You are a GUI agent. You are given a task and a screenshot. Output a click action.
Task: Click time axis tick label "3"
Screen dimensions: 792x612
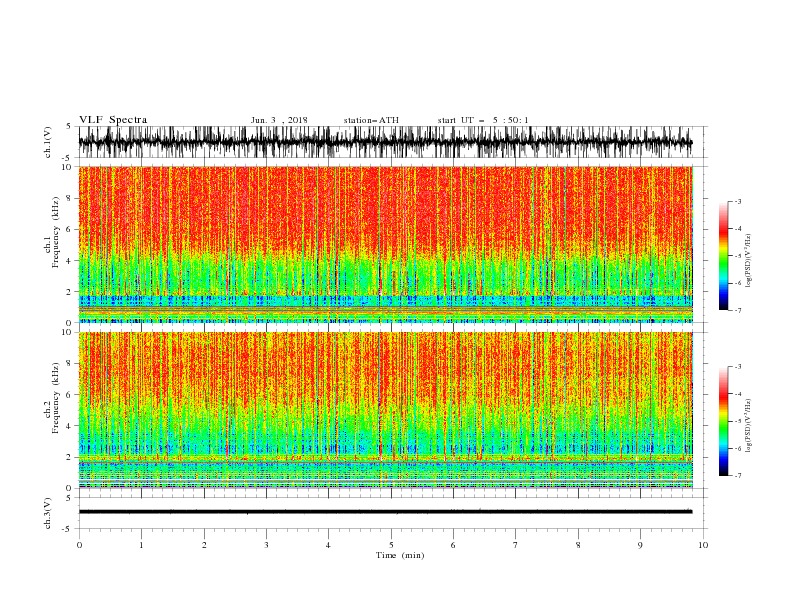coord(266,545)
